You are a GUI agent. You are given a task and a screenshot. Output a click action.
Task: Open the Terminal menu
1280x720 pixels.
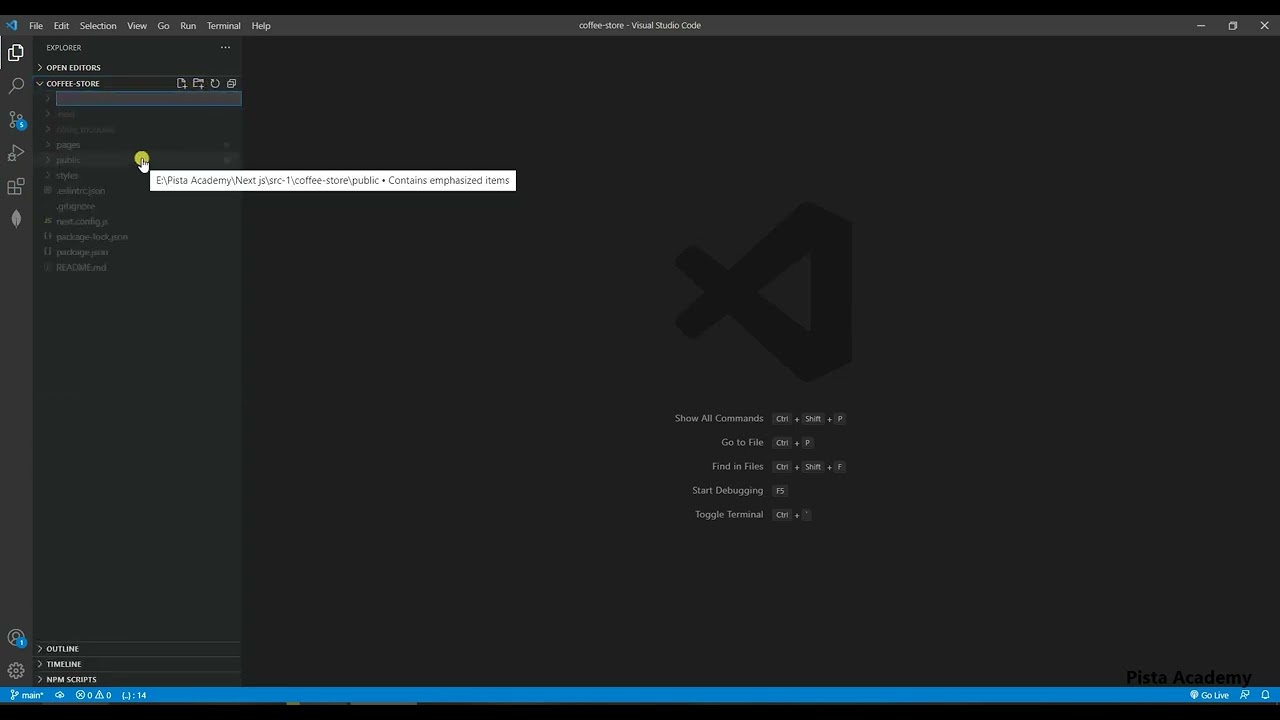224,26
